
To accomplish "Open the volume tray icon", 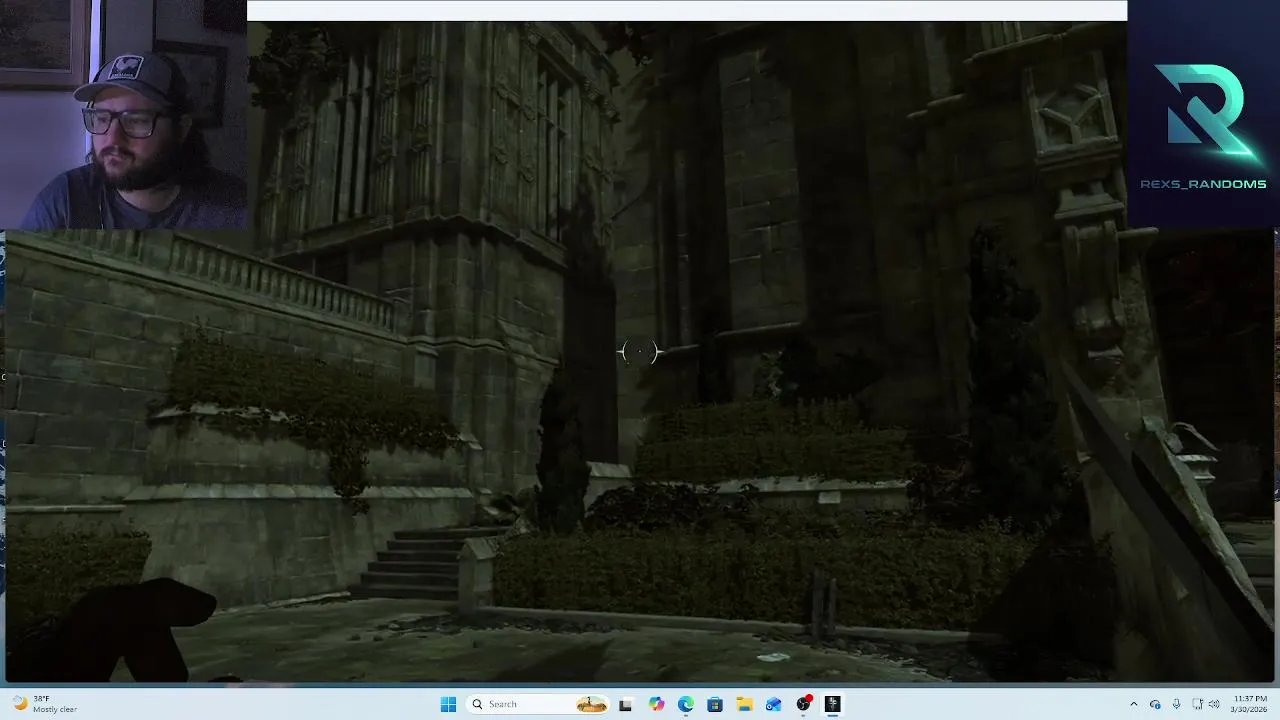I will coord(1214,704).
